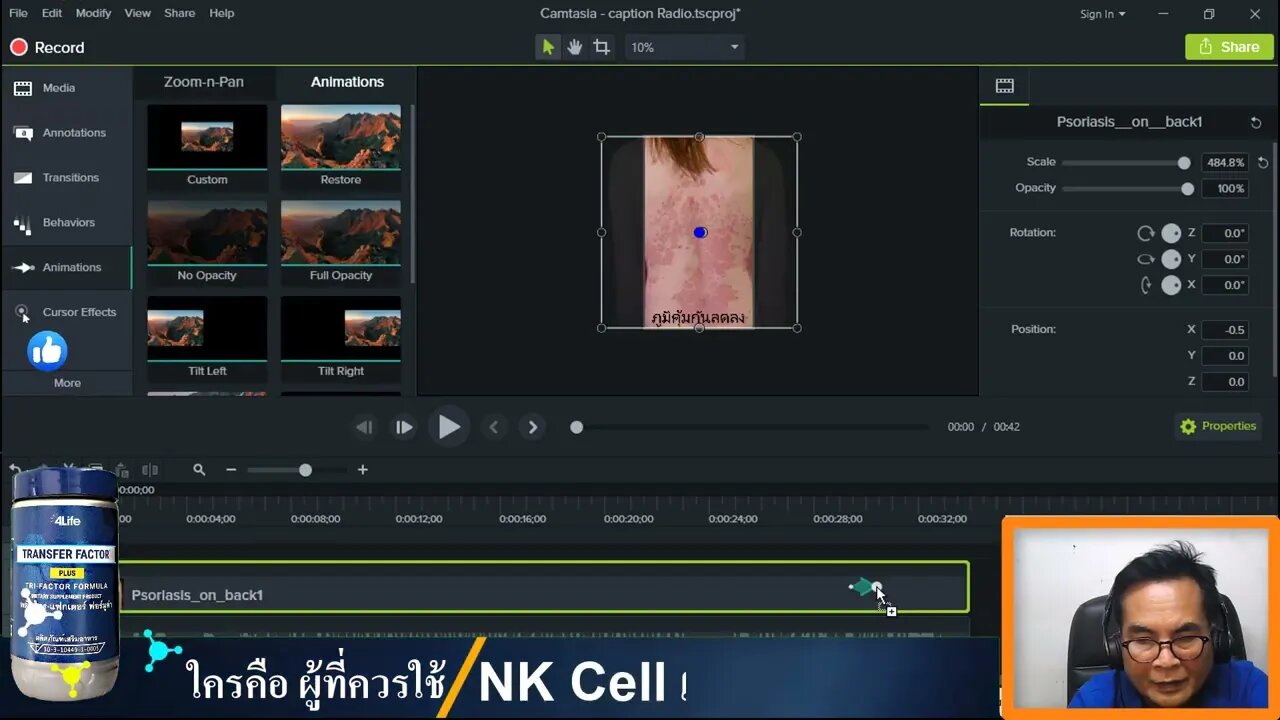
Task: Click the Properties panel scrollbar
Action: [x=1274, y=260]
